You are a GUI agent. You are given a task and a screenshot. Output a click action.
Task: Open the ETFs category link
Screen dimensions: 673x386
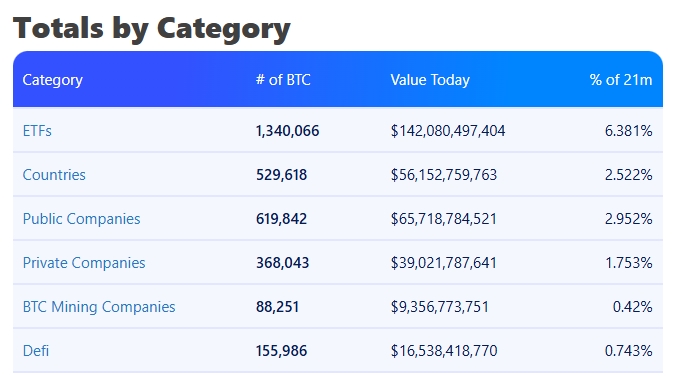coord(37,131)
